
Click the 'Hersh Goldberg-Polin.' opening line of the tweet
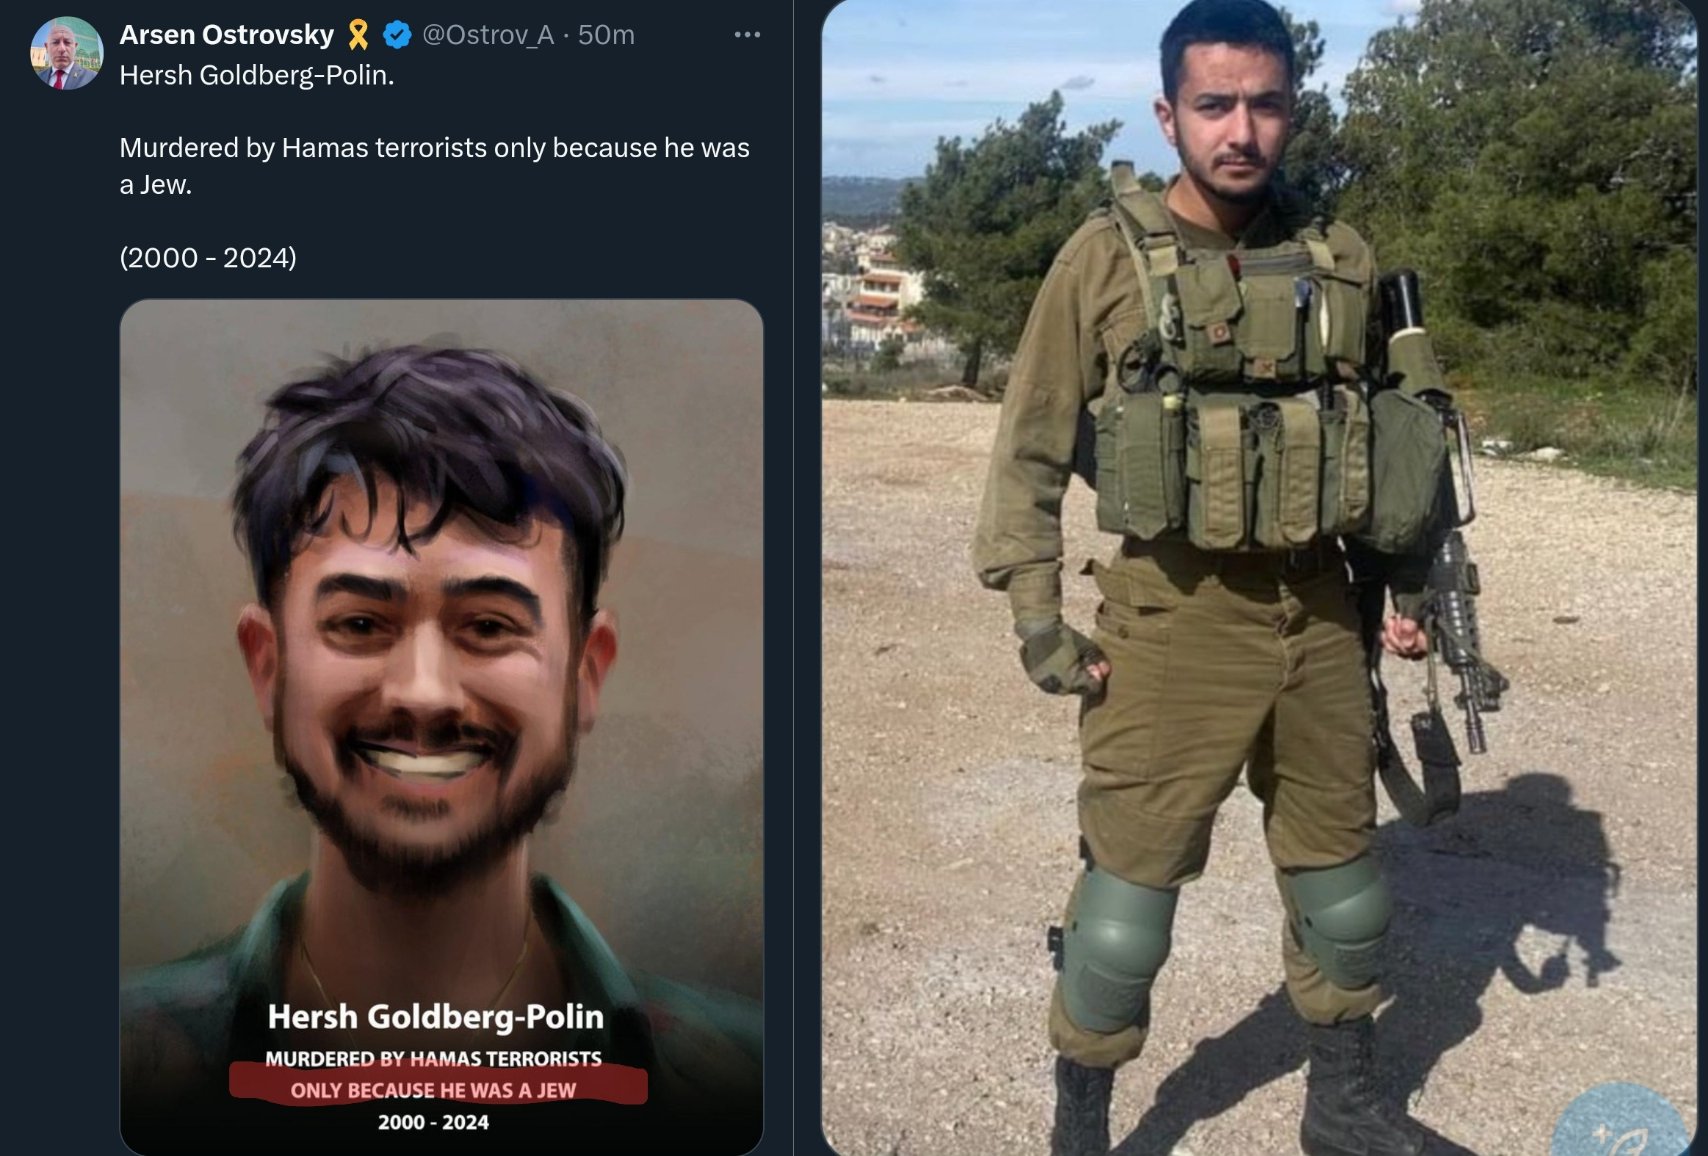tap(257, 75)
